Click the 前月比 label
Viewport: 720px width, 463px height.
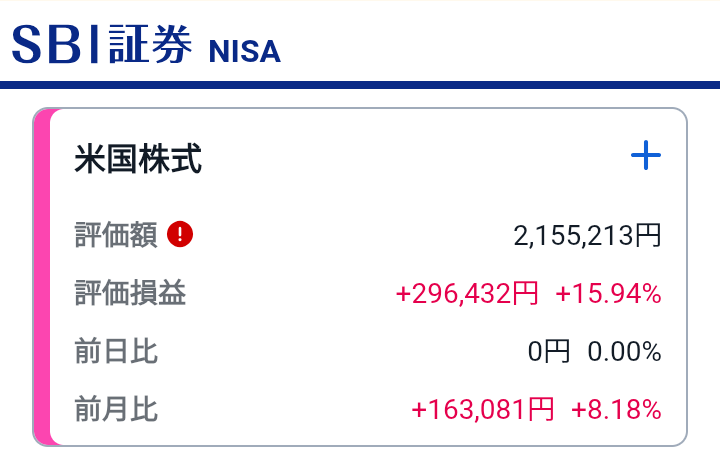pyautogui.click(x=116, y=409)
